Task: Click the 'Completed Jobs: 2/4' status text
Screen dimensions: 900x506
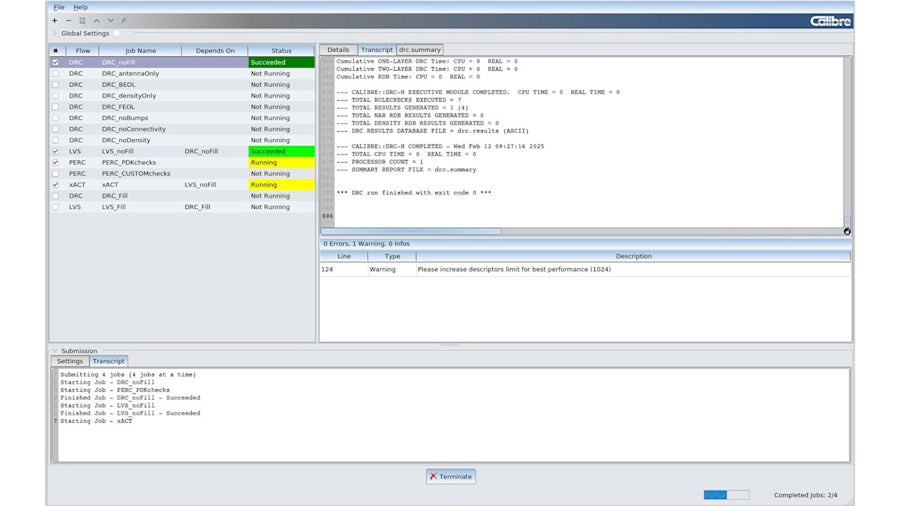Action: pos(805,495)
